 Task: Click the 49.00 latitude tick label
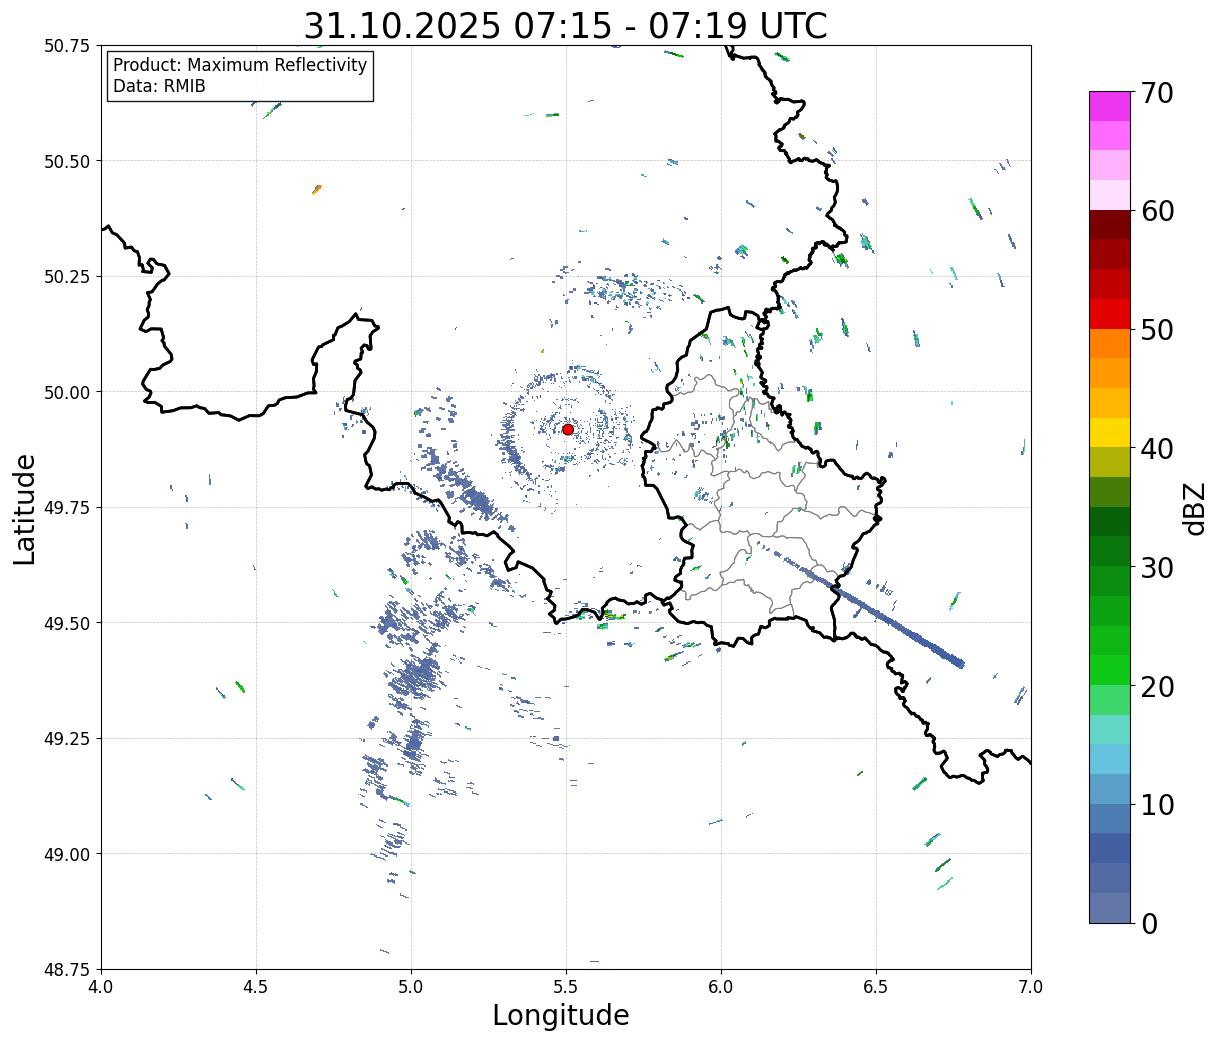[67, 854]
